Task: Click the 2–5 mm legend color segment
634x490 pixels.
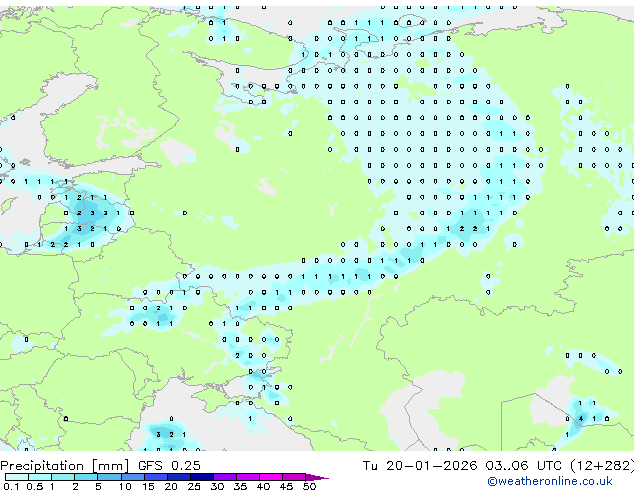Action: (86, 477)
